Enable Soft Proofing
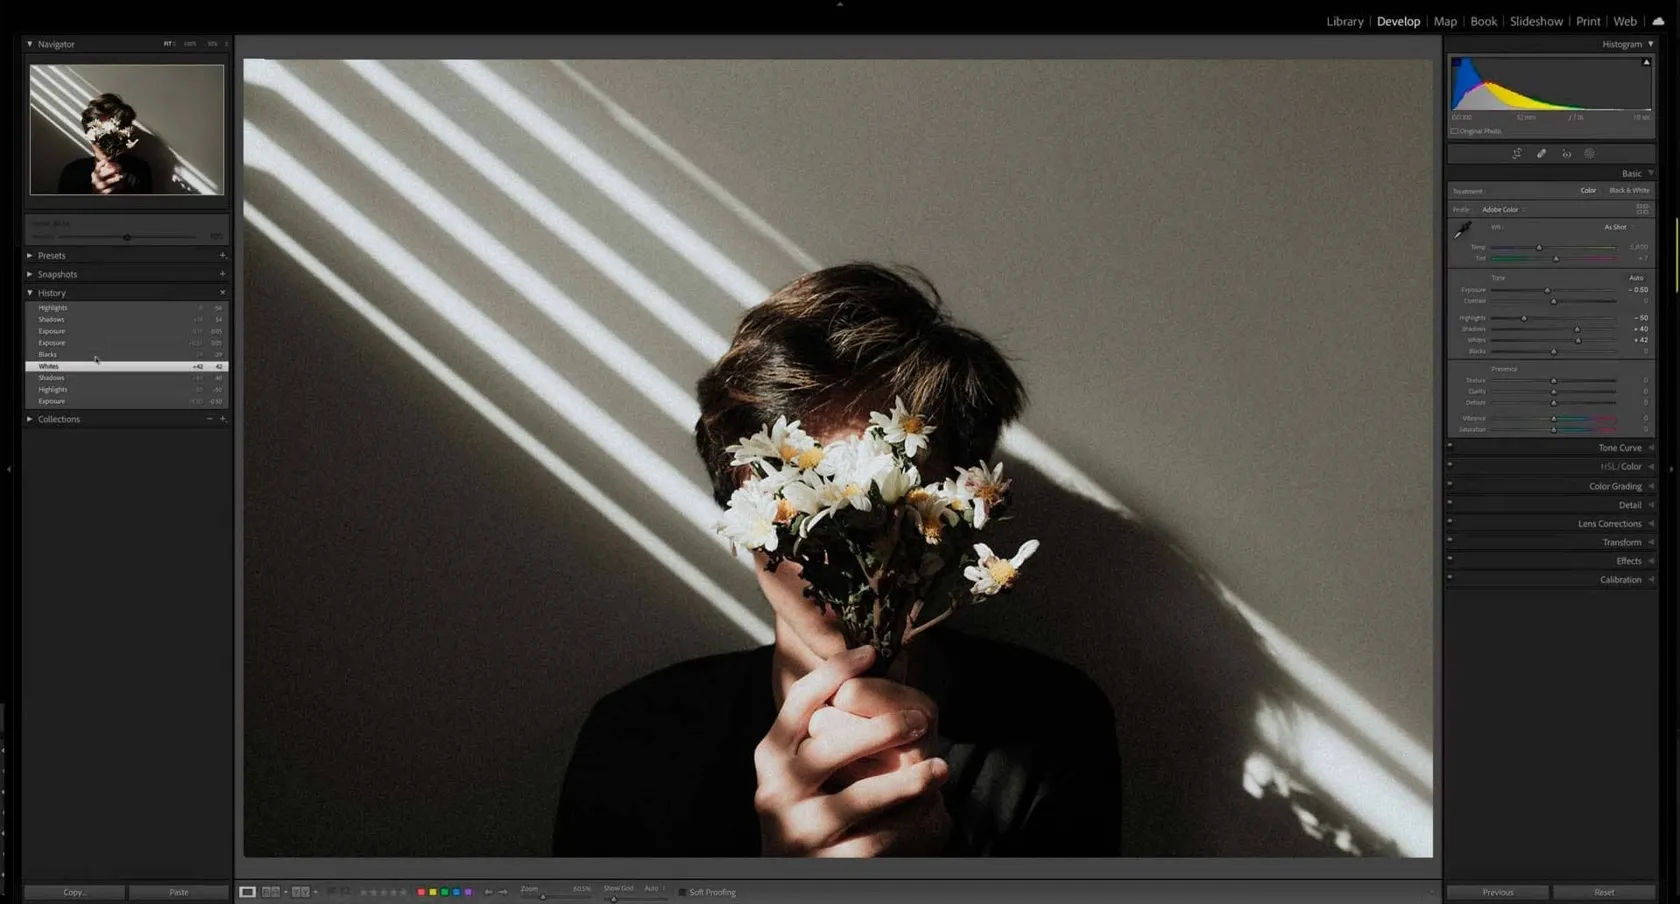This screenshot has width=1680, height=904. 685,892
